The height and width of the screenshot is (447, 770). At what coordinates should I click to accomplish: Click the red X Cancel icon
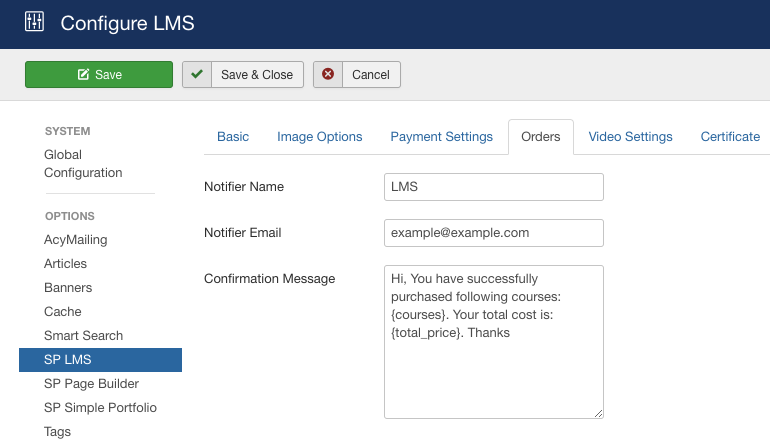click(328, 75)
